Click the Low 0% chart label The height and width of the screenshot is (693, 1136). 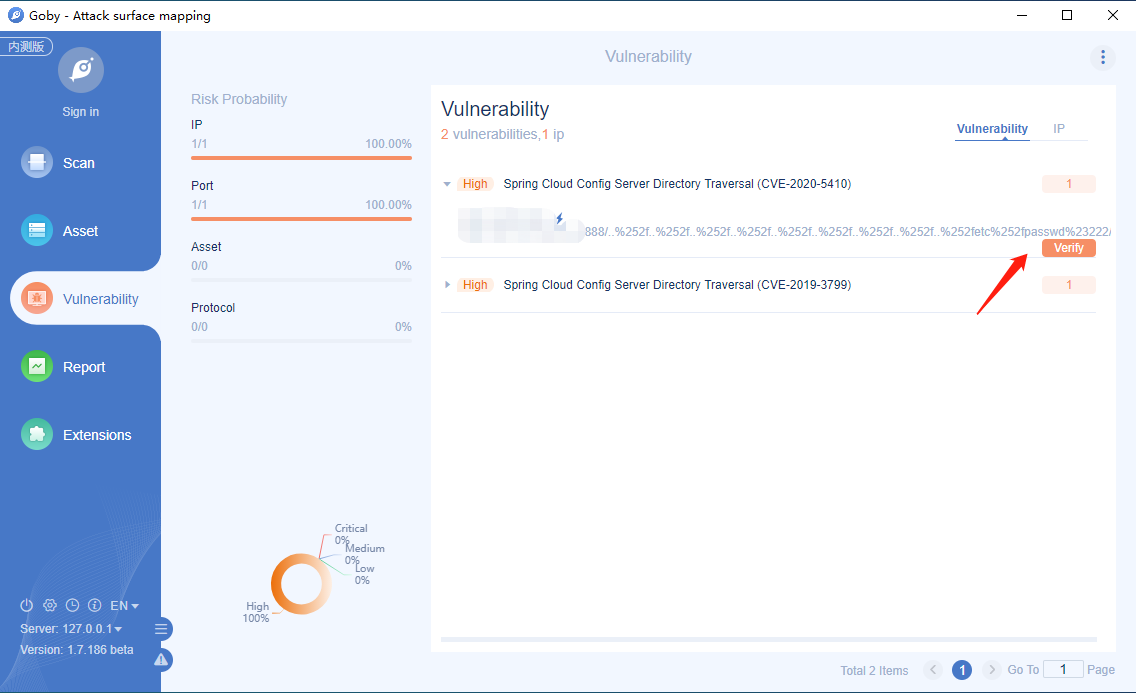(x=364, y=574)
